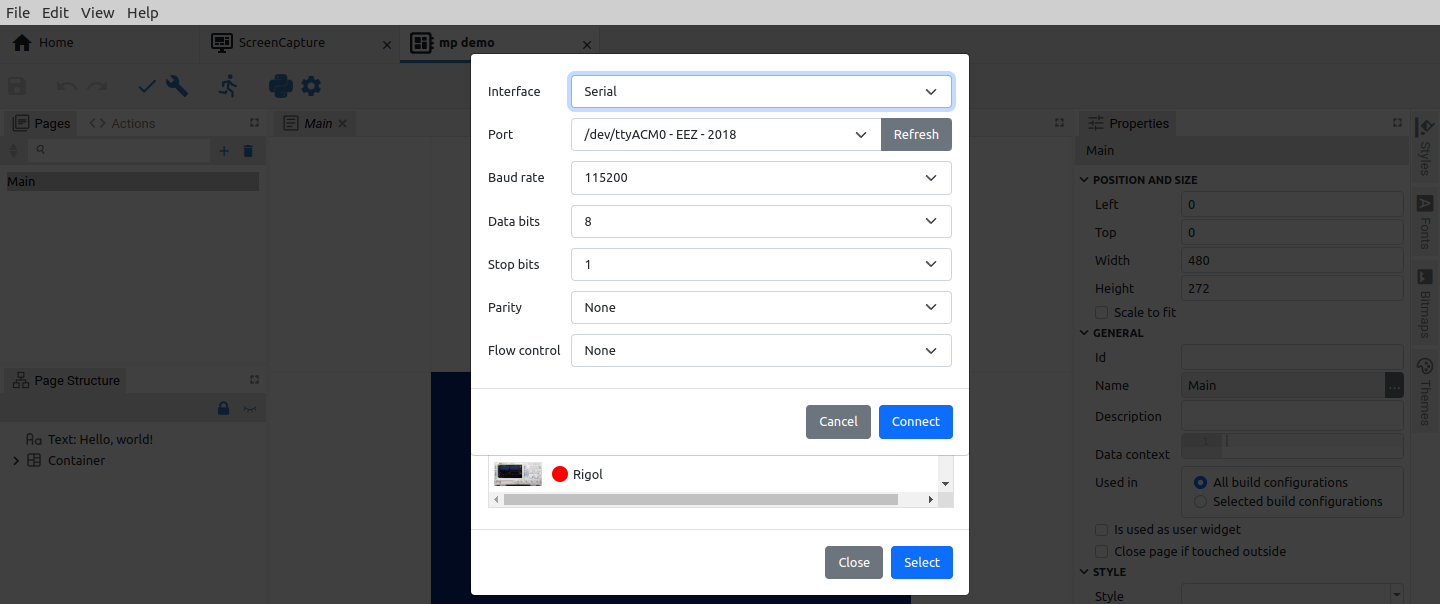Expand the Container tree item
This screenshot has width=1440, height=604.
click(16, 461)
